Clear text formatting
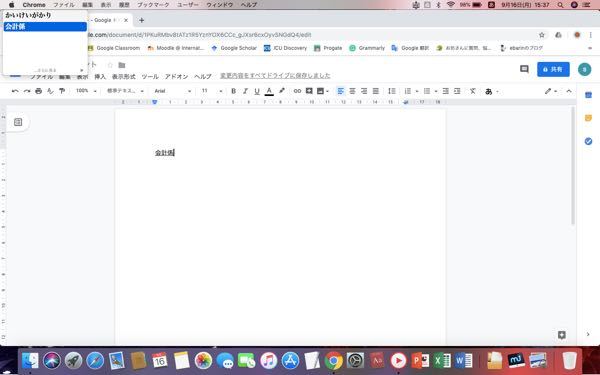600x375 pixels. [x=473, y=91]
